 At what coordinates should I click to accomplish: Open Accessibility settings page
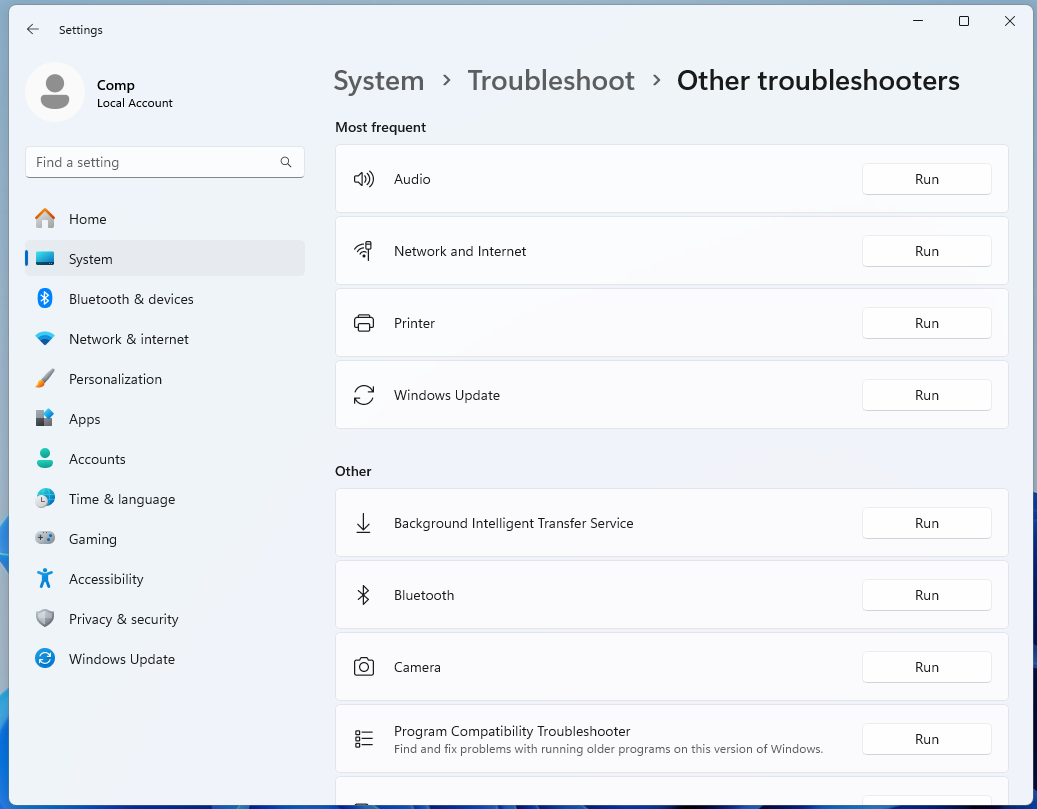tap(165, 579)
